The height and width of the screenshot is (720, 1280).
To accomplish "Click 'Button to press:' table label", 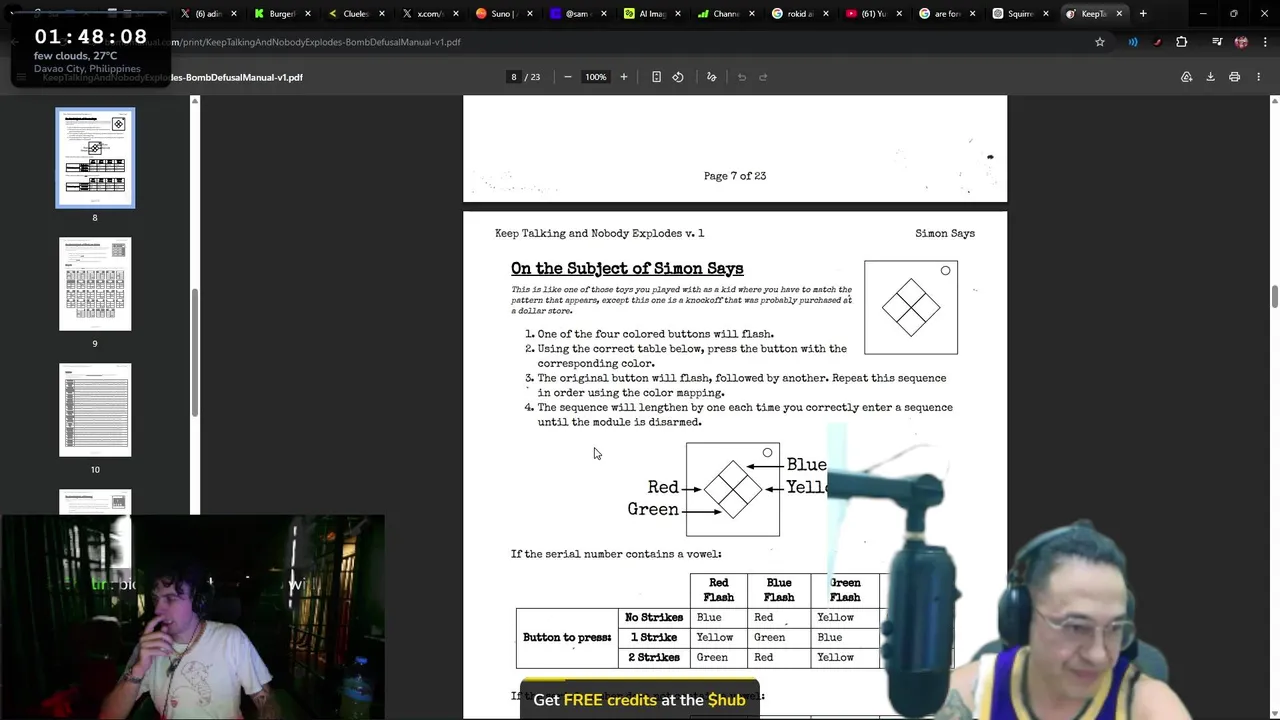I will (x=567, y=637).
